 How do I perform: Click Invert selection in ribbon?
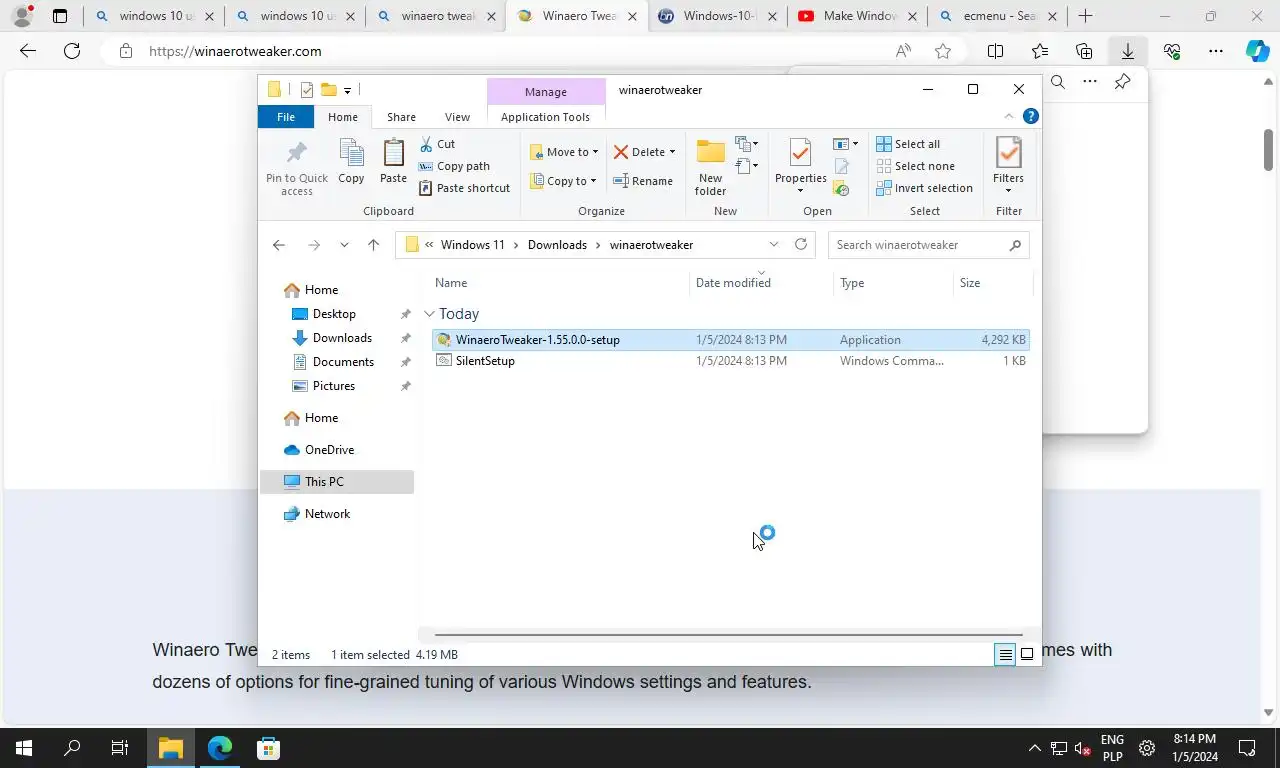click(924, 188)
